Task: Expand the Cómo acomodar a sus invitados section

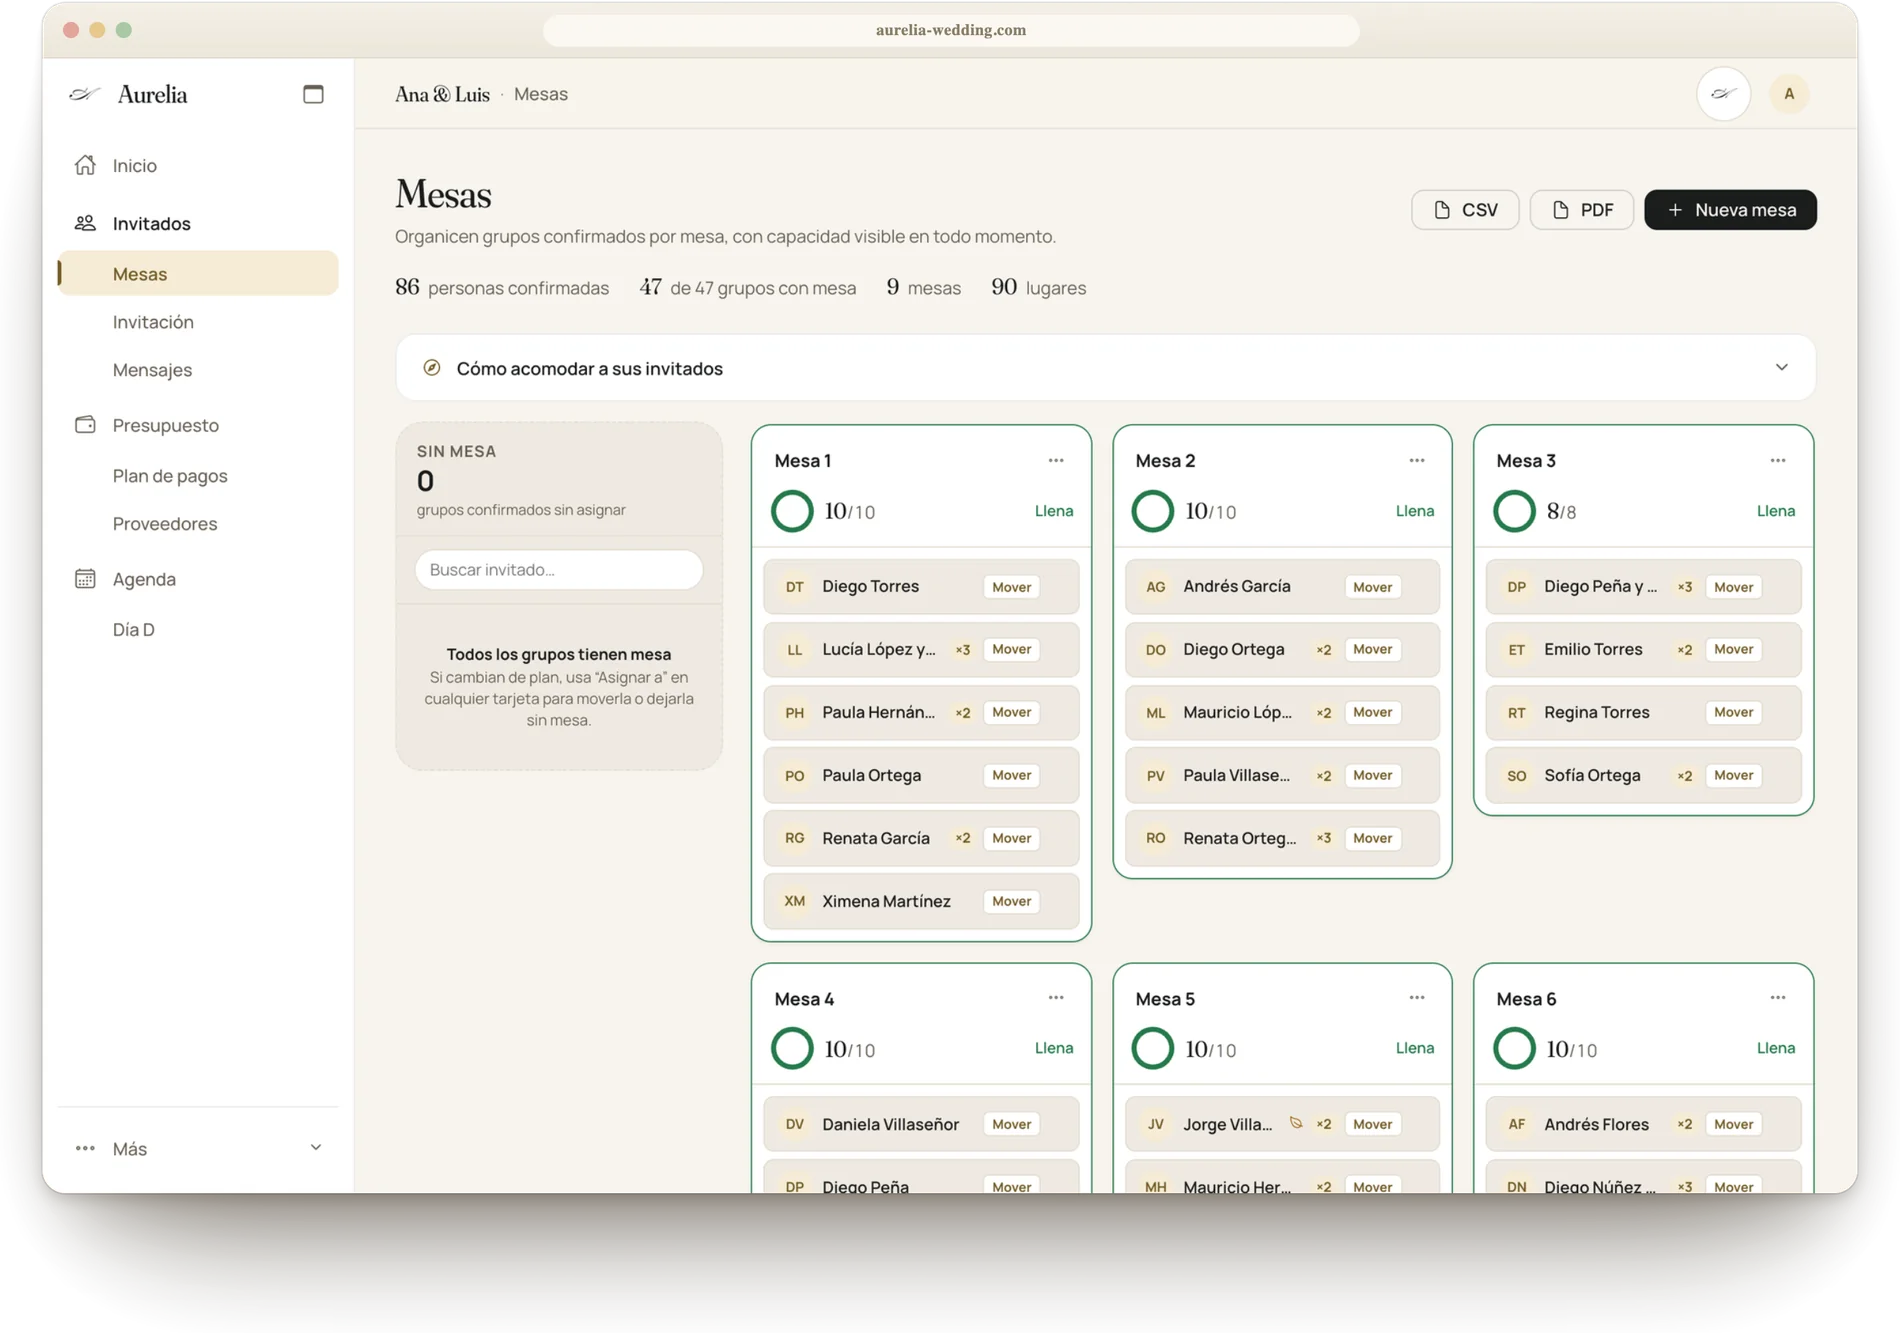Action: pyautogui.click(x=1105, y=368)
